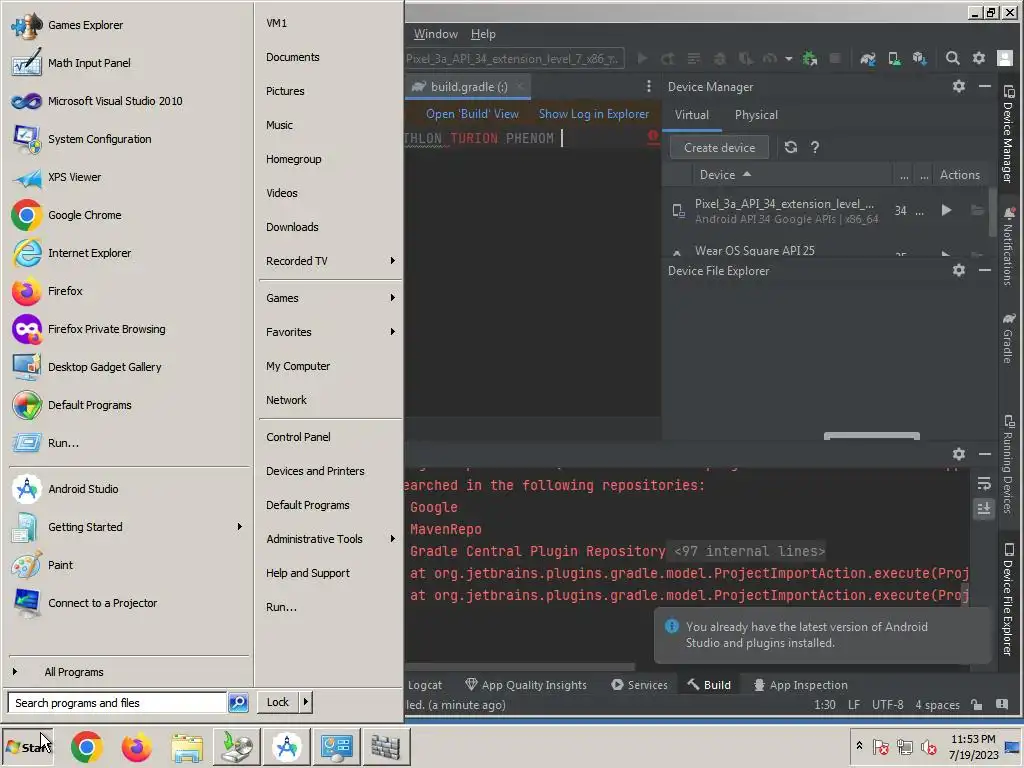Click the Firefox taskbar icon
The height and width of the screenshot is (768, 1024).
click(x=136, y=746)
